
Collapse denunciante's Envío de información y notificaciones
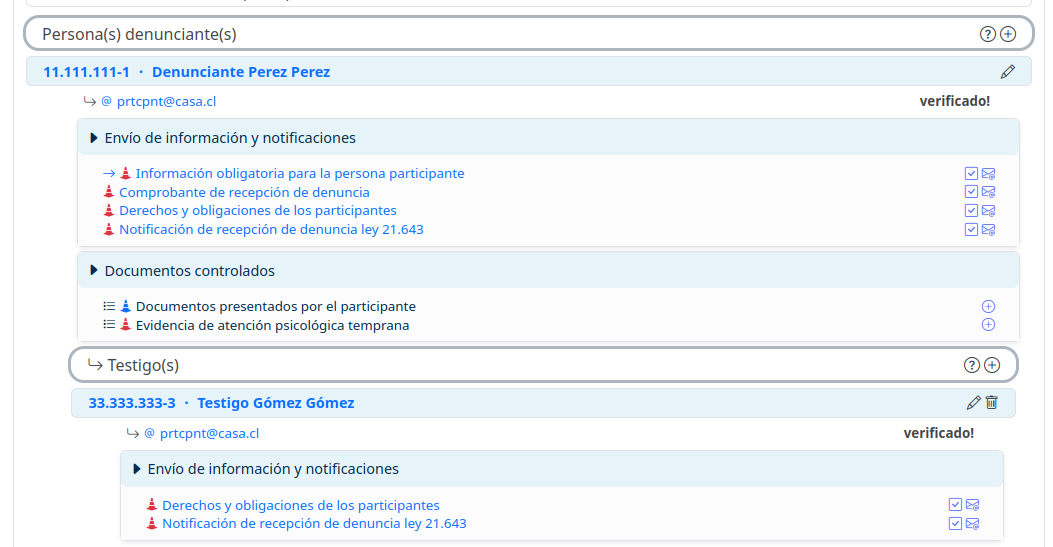point(94,138)
